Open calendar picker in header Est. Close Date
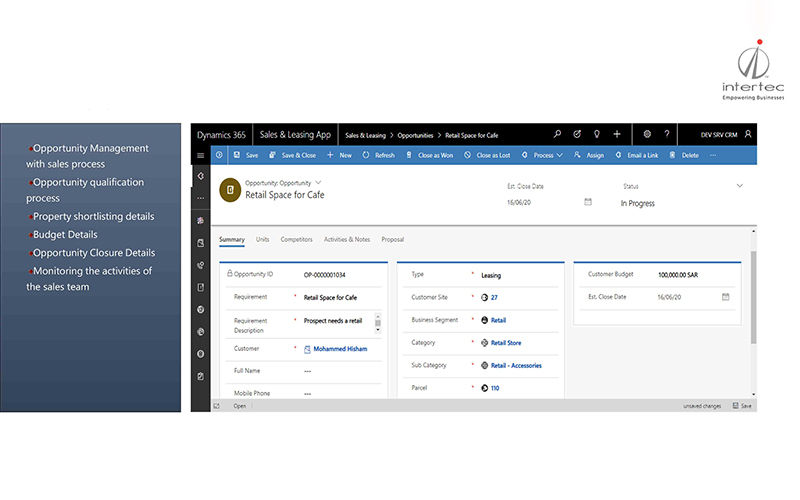The height and width of the screenshot is (500, 800). point(588,202)
